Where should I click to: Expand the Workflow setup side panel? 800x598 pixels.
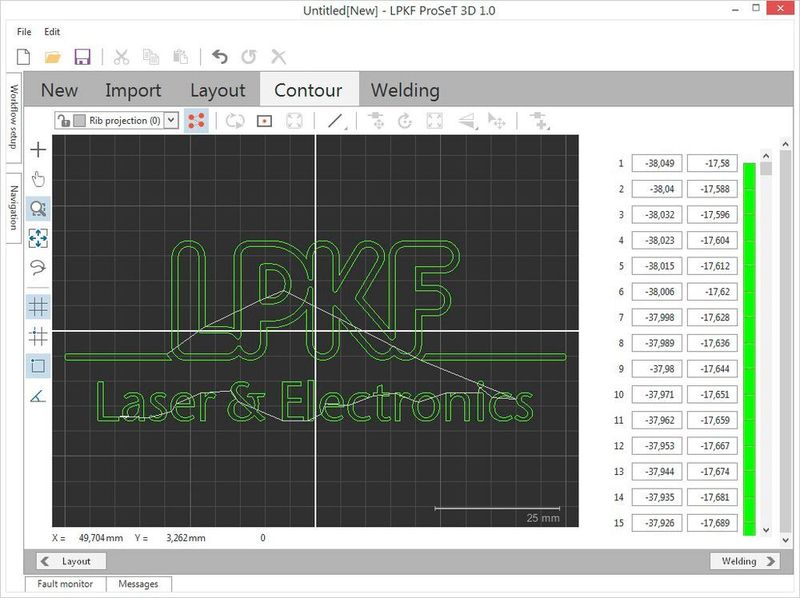click(13, 117)
